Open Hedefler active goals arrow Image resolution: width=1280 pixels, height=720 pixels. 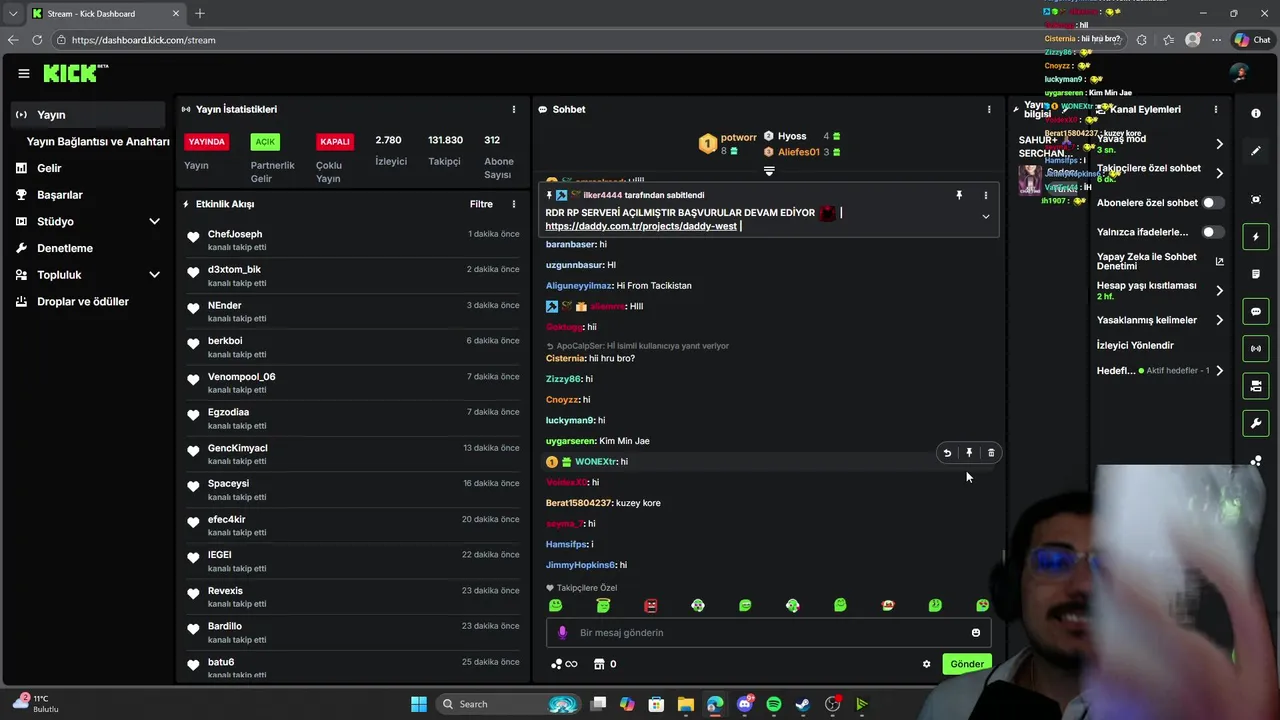pos(1219,371)
